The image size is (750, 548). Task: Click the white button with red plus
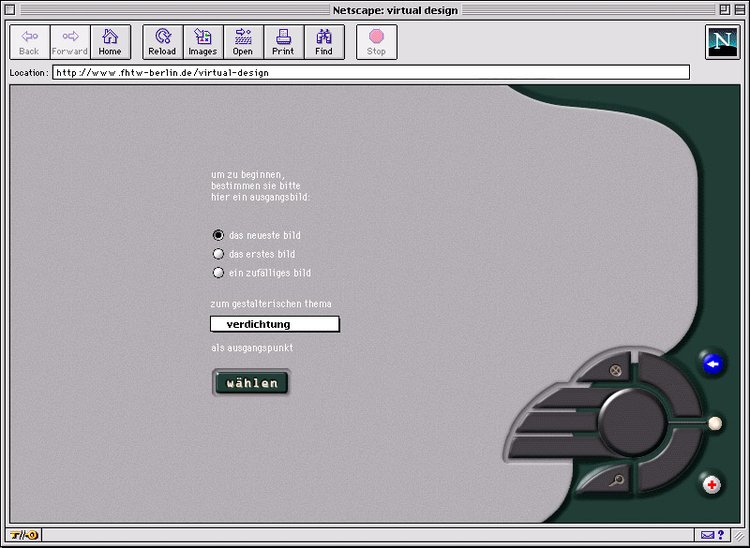pyautogui.click(x=712, y=484)
